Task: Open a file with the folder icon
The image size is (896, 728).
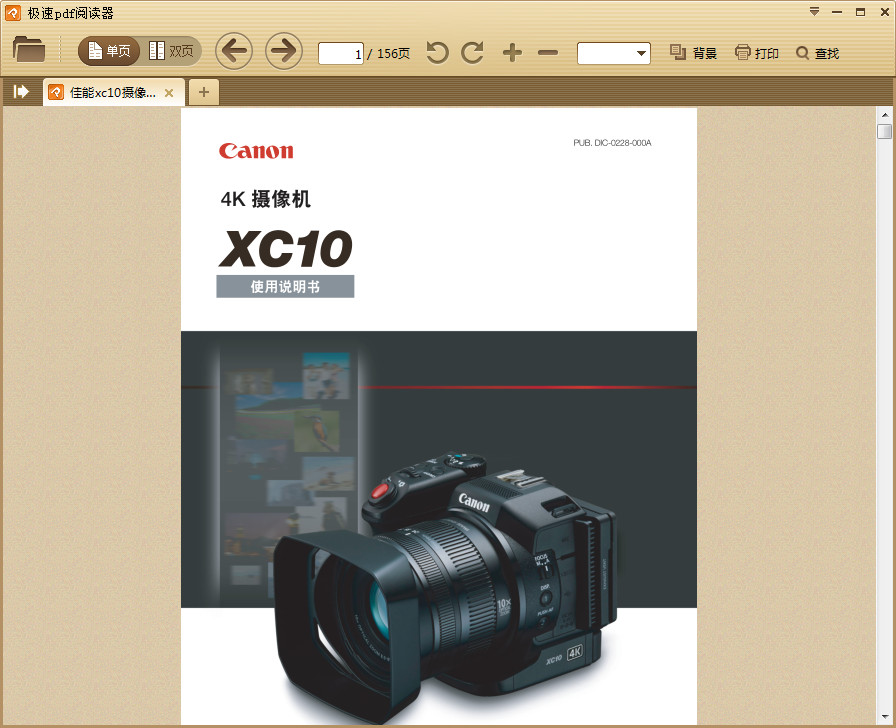Action: [29, 50]
